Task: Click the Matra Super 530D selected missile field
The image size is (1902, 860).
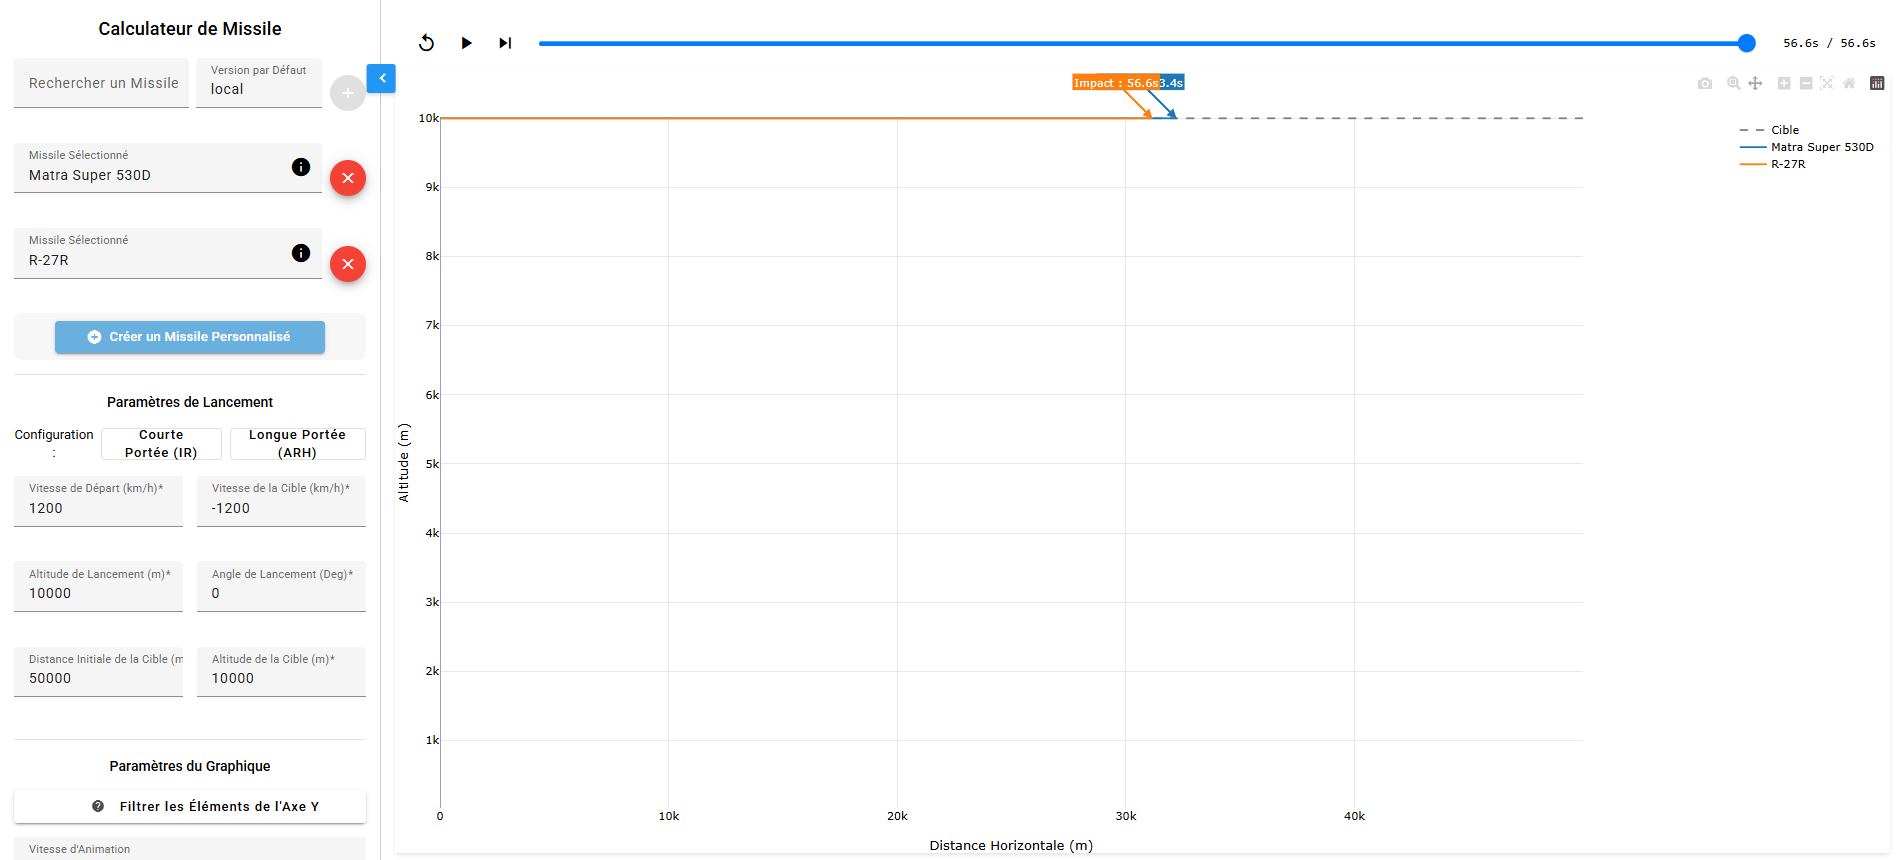Action: [x=168, y=168]
